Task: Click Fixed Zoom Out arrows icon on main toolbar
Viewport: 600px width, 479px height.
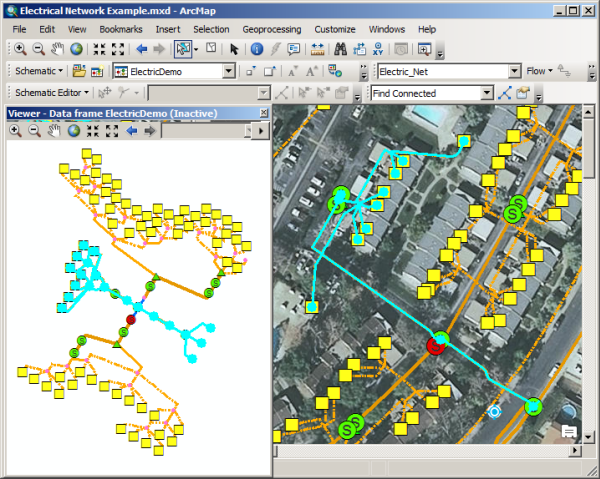Action: click(x=118, y=49)
